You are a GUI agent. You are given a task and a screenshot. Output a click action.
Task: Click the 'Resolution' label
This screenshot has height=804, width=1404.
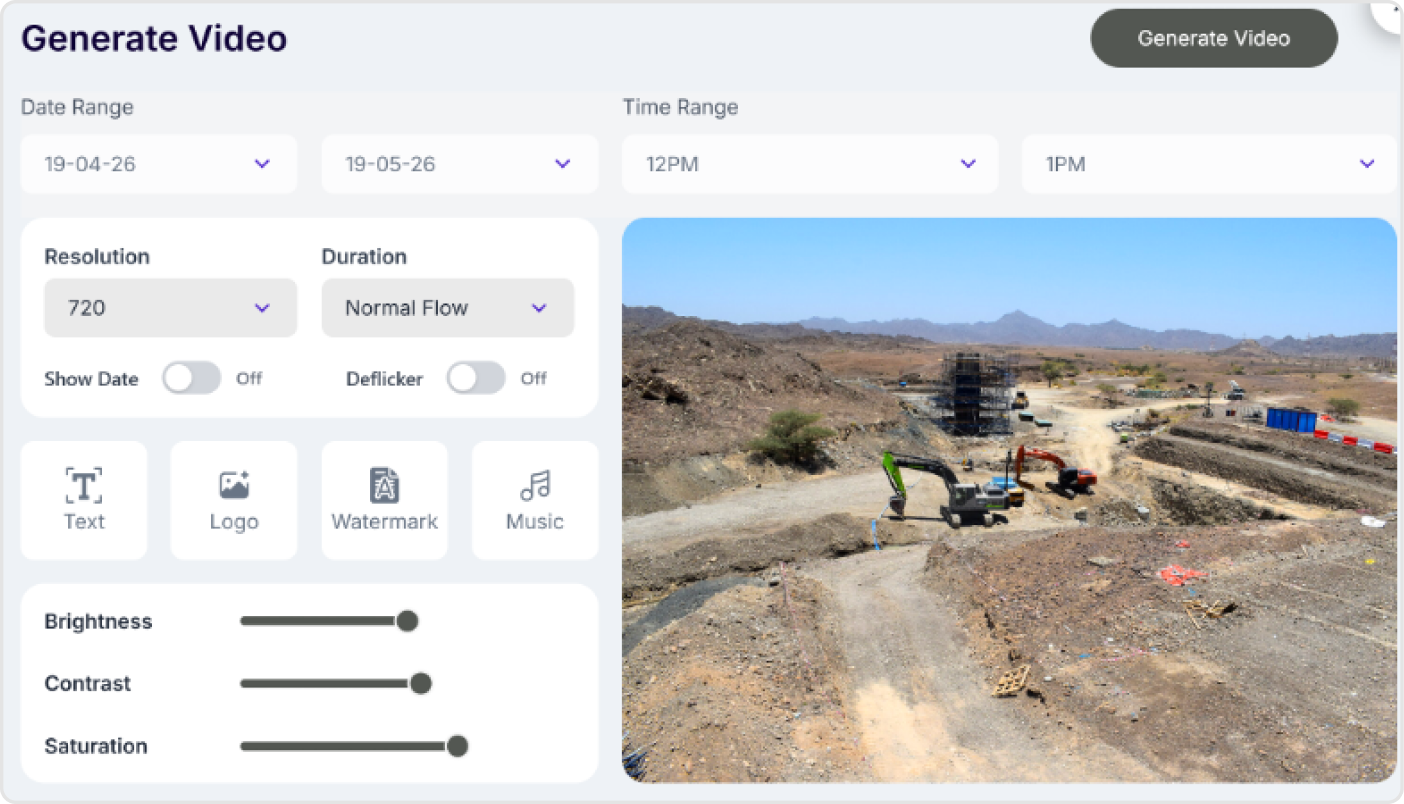97,257
